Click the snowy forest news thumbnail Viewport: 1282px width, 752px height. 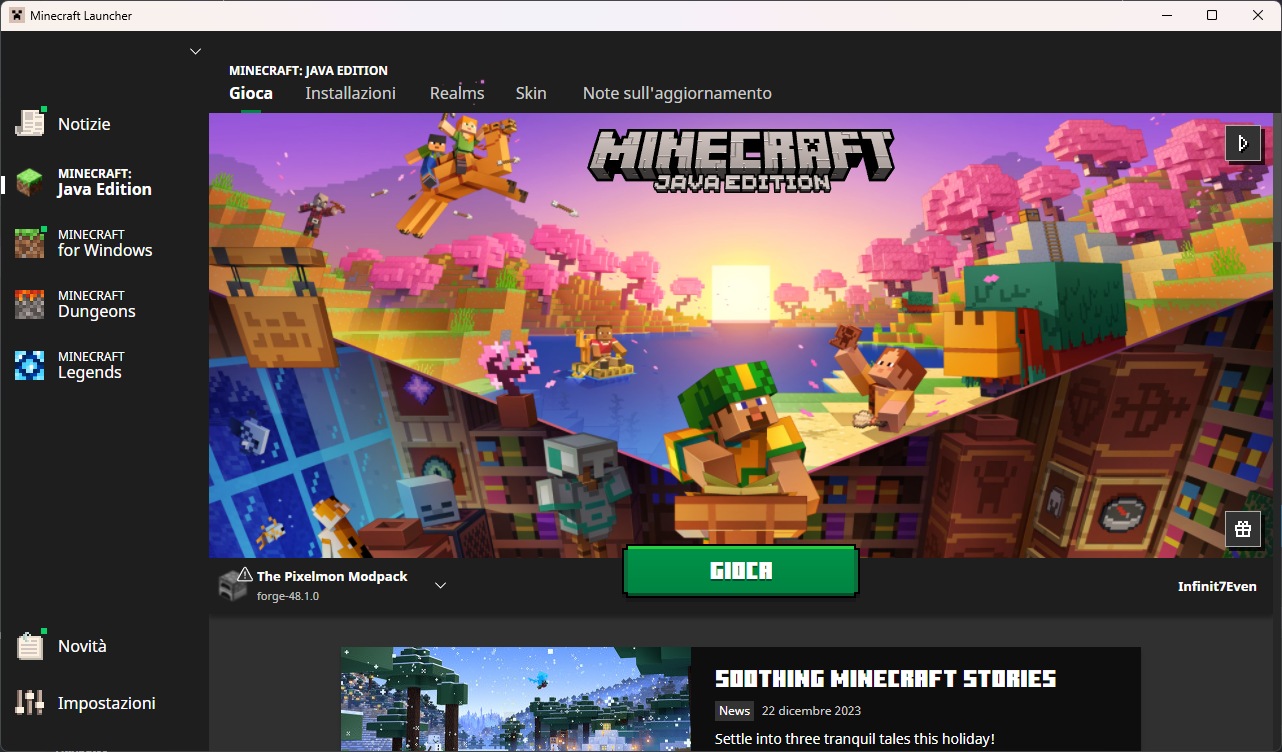pyautogui.click(x=515, y=699)
